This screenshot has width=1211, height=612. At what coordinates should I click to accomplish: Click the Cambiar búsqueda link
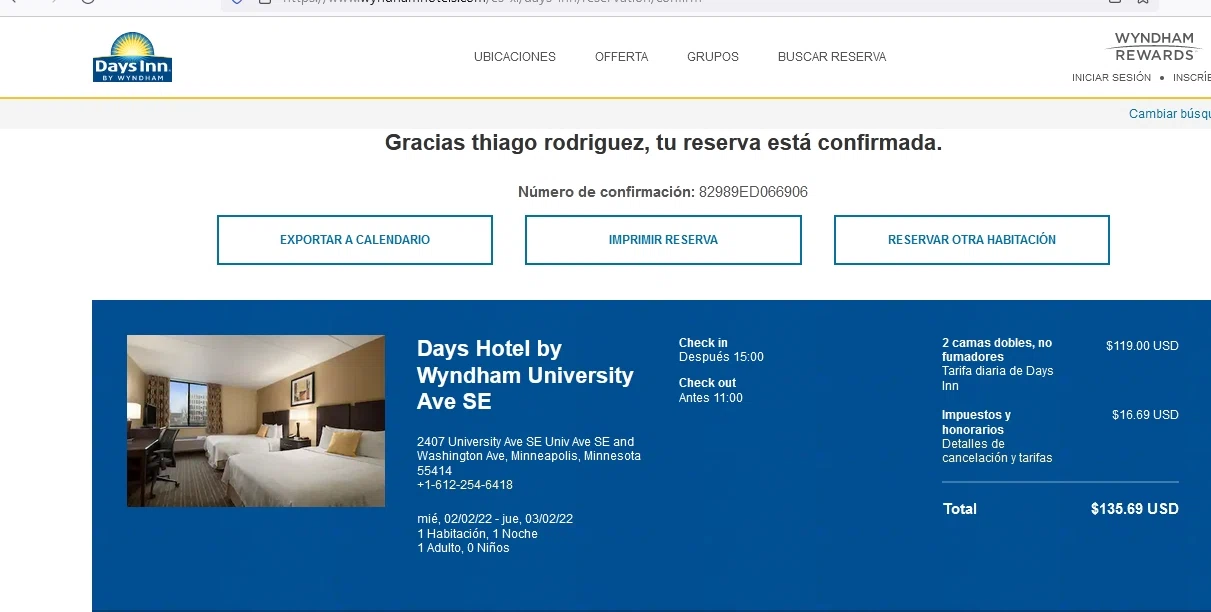1170,114
